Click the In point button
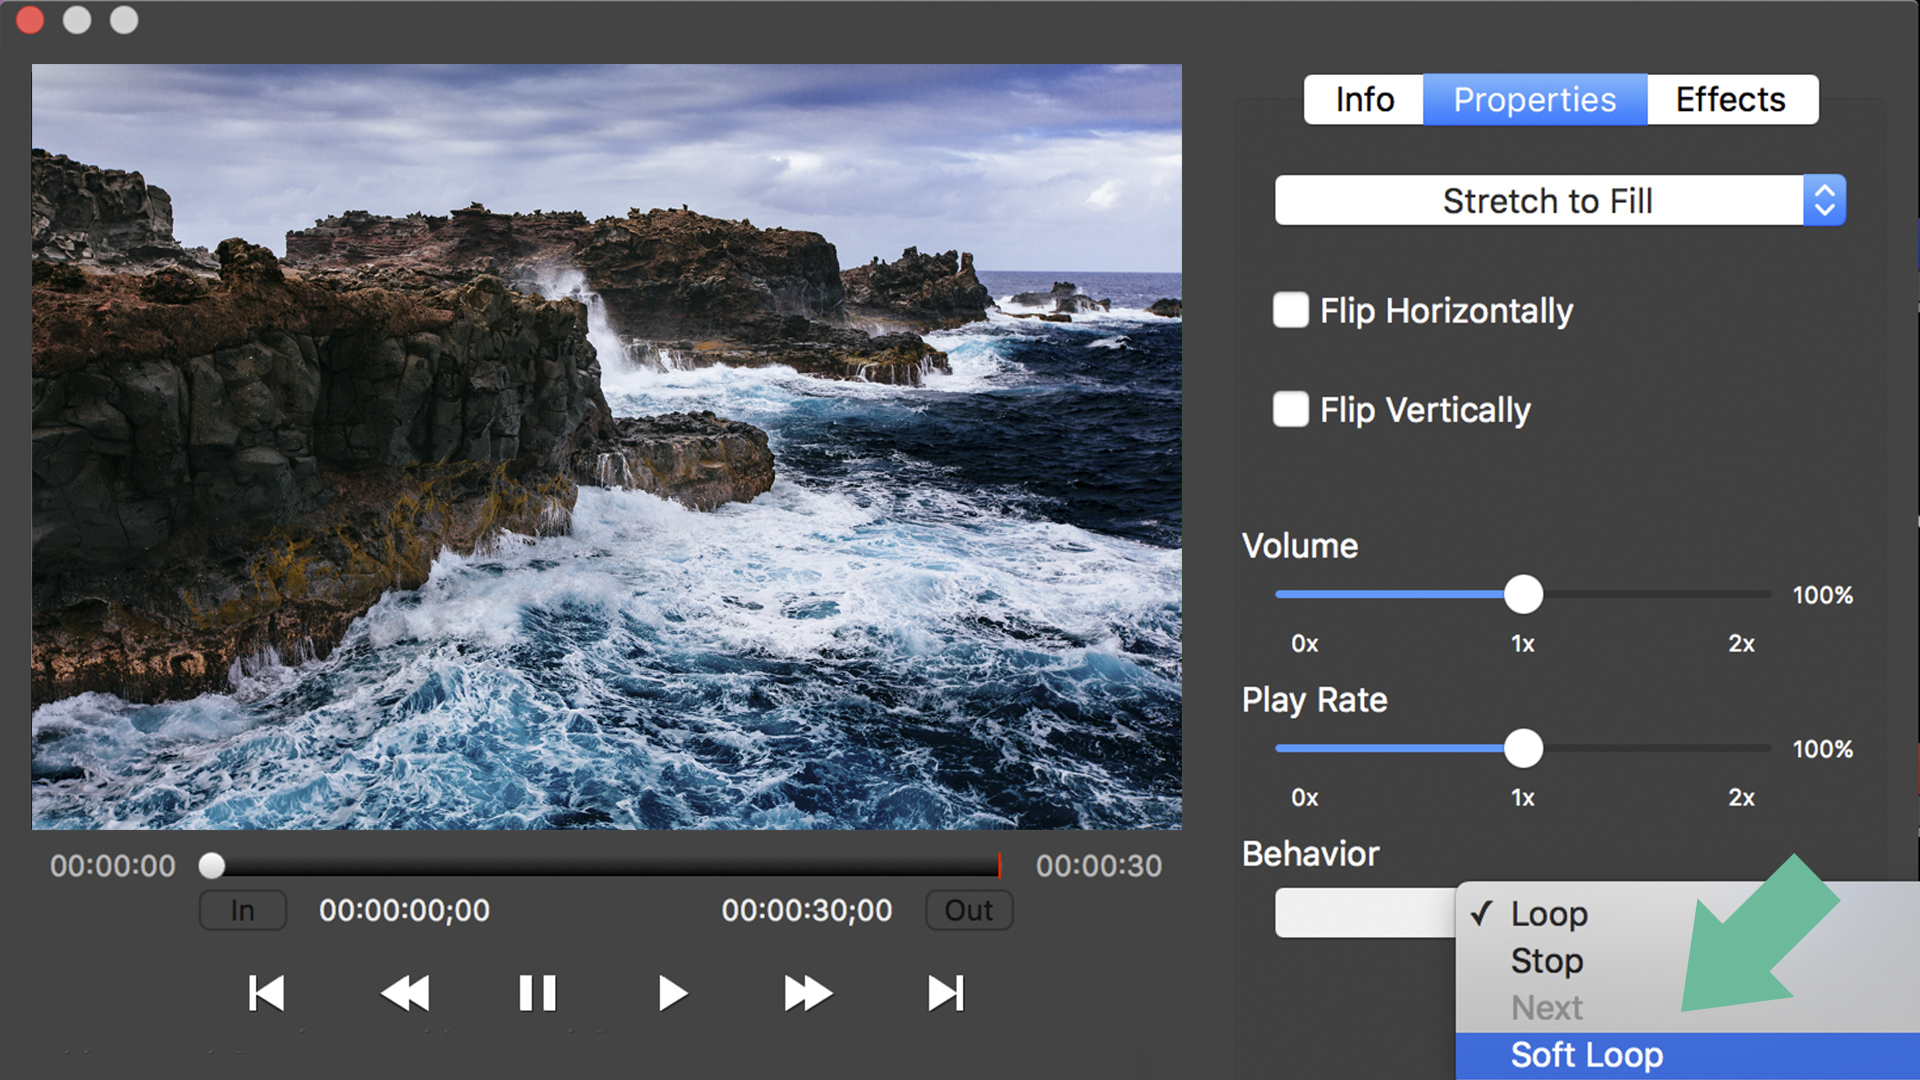Screen dimensions: 1920x1080 (242, 910)
